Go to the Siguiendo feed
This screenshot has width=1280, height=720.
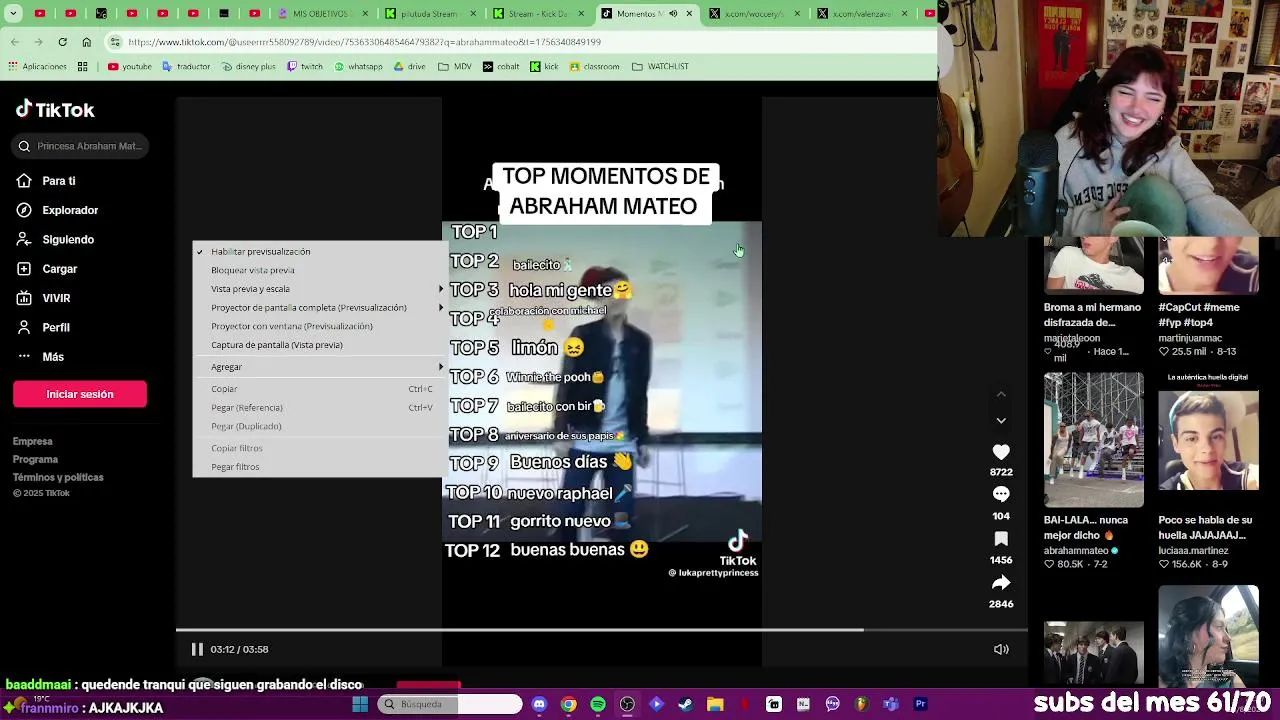pos(56,240)
